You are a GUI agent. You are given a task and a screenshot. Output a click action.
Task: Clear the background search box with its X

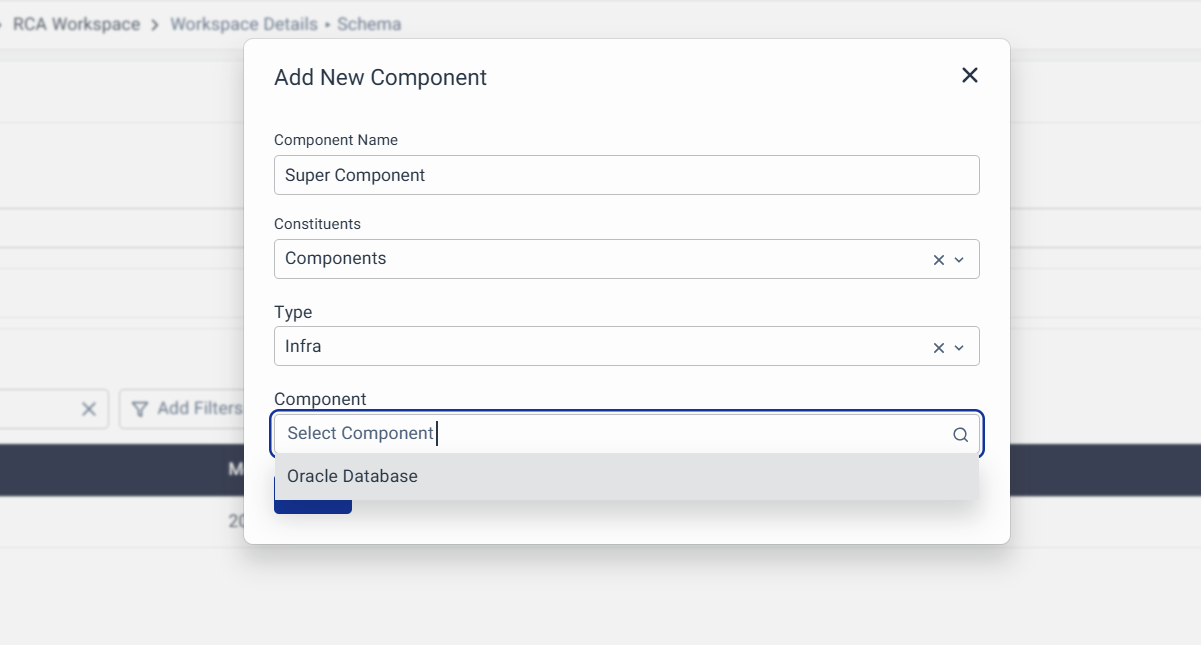click(x=88, y=409)
